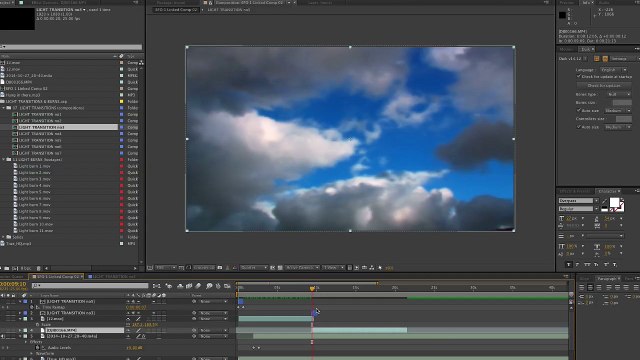Open viewer resolution dropdown
Viewport: 640px width, 360px height.
(x=253, y=268)
